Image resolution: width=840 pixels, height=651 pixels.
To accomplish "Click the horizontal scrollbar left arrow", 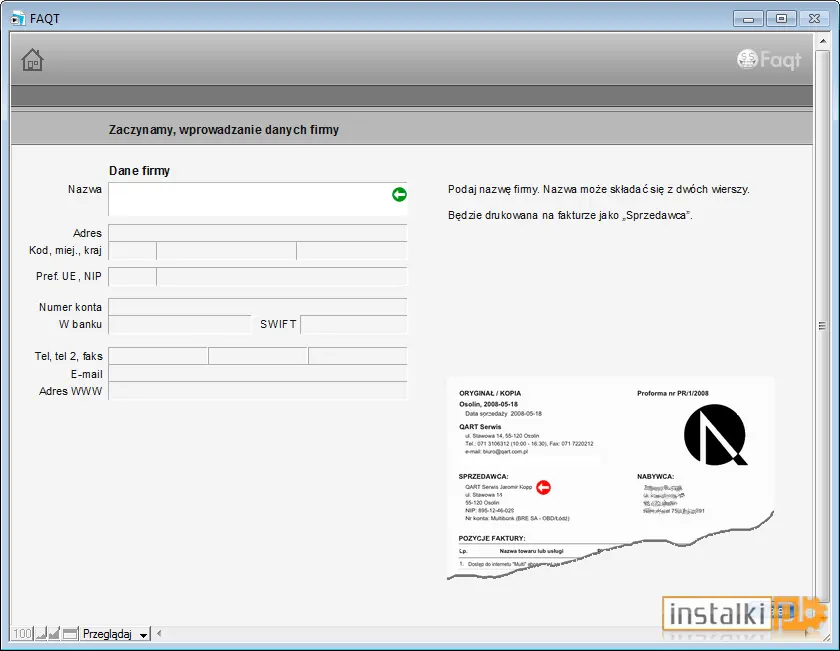I will pyautogui.click(x=159, y=634).
